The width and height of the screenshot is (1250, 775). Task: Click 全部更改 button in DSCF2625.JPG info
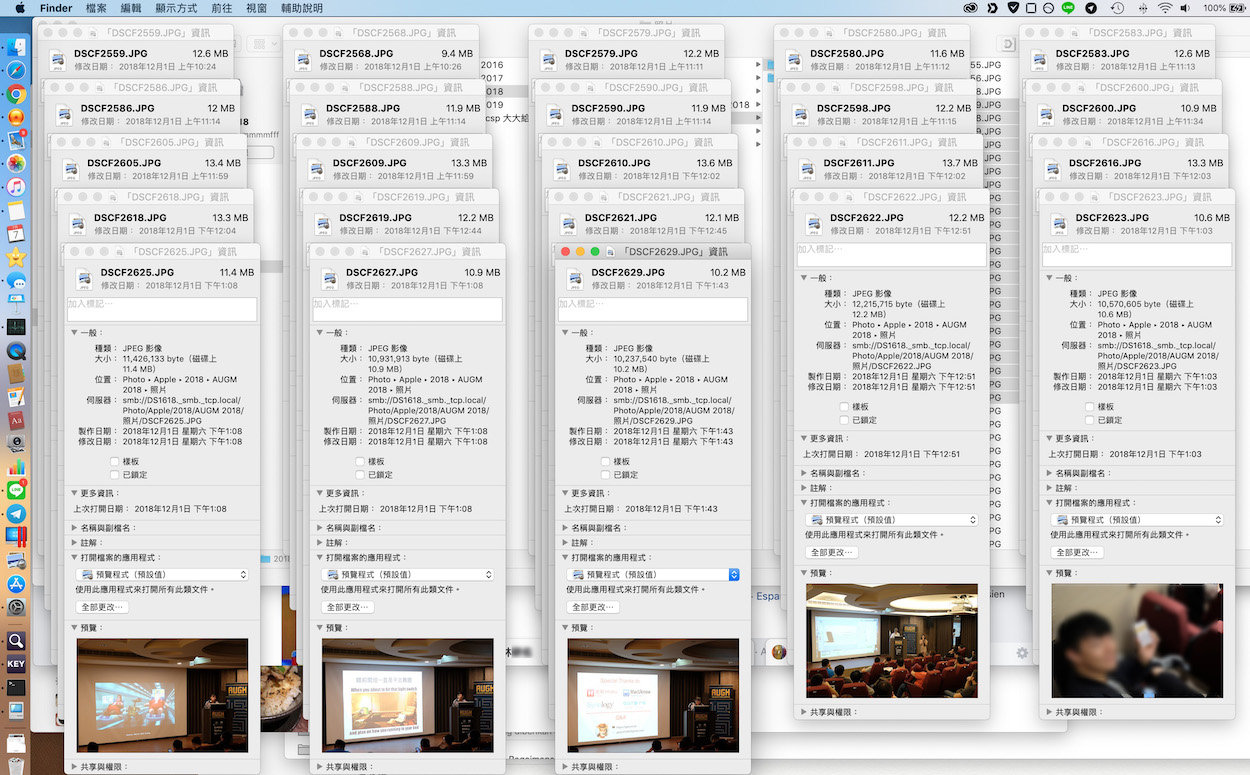(x=104, y=607)
